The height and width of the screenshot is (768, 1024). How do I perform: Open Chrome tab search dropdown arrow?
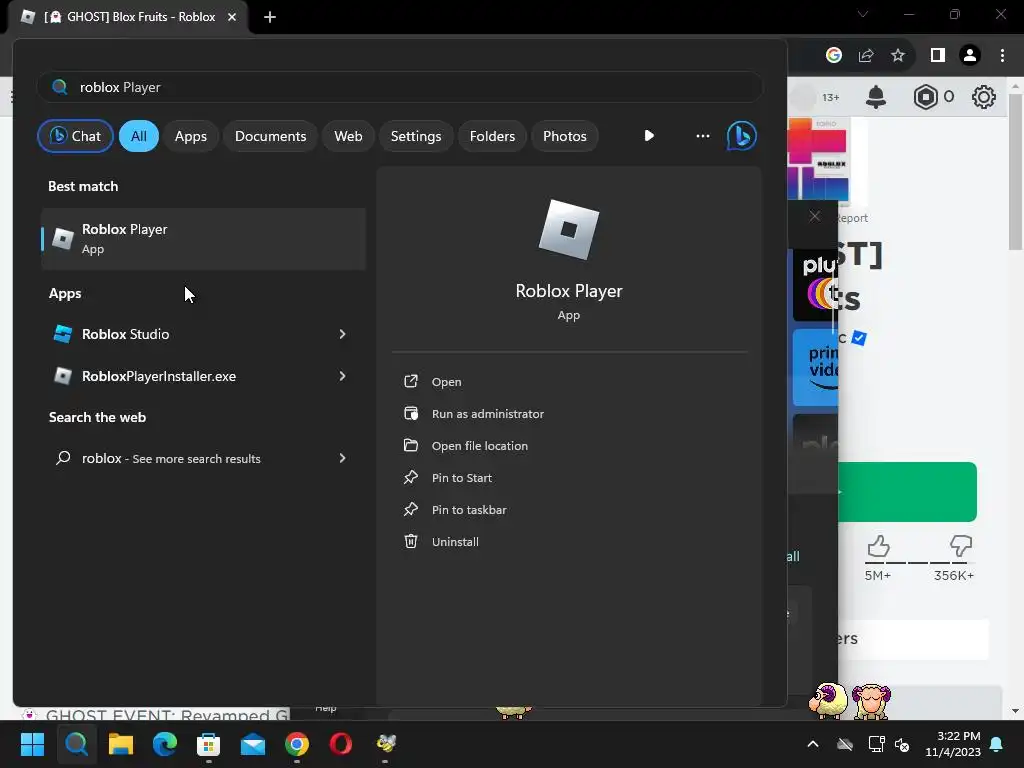[x=863, y=14]
